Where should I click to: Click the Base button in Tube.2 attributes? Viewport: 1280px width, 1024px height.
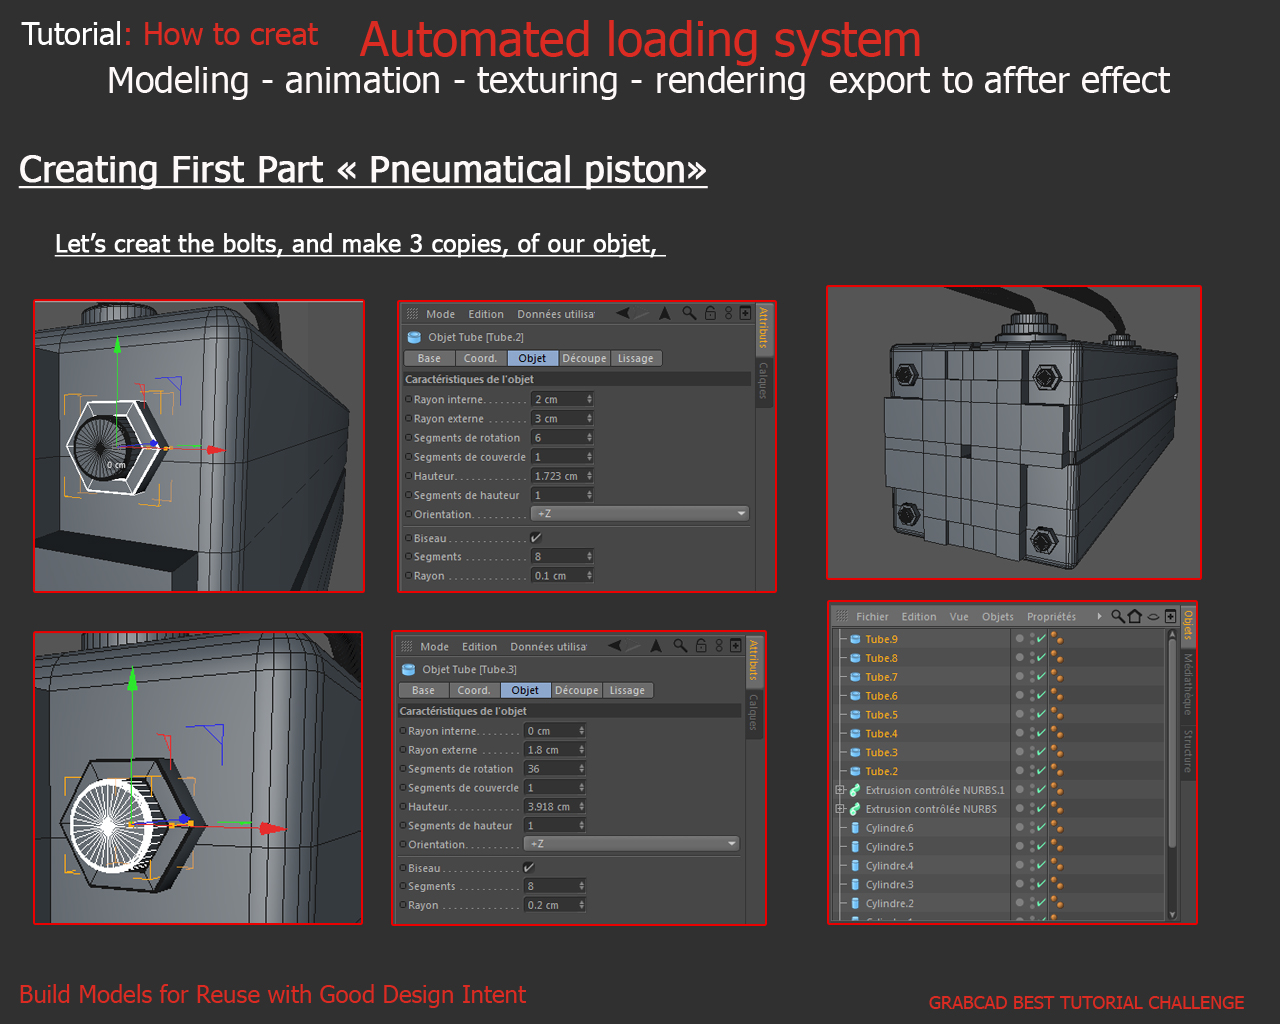[428, 357]
